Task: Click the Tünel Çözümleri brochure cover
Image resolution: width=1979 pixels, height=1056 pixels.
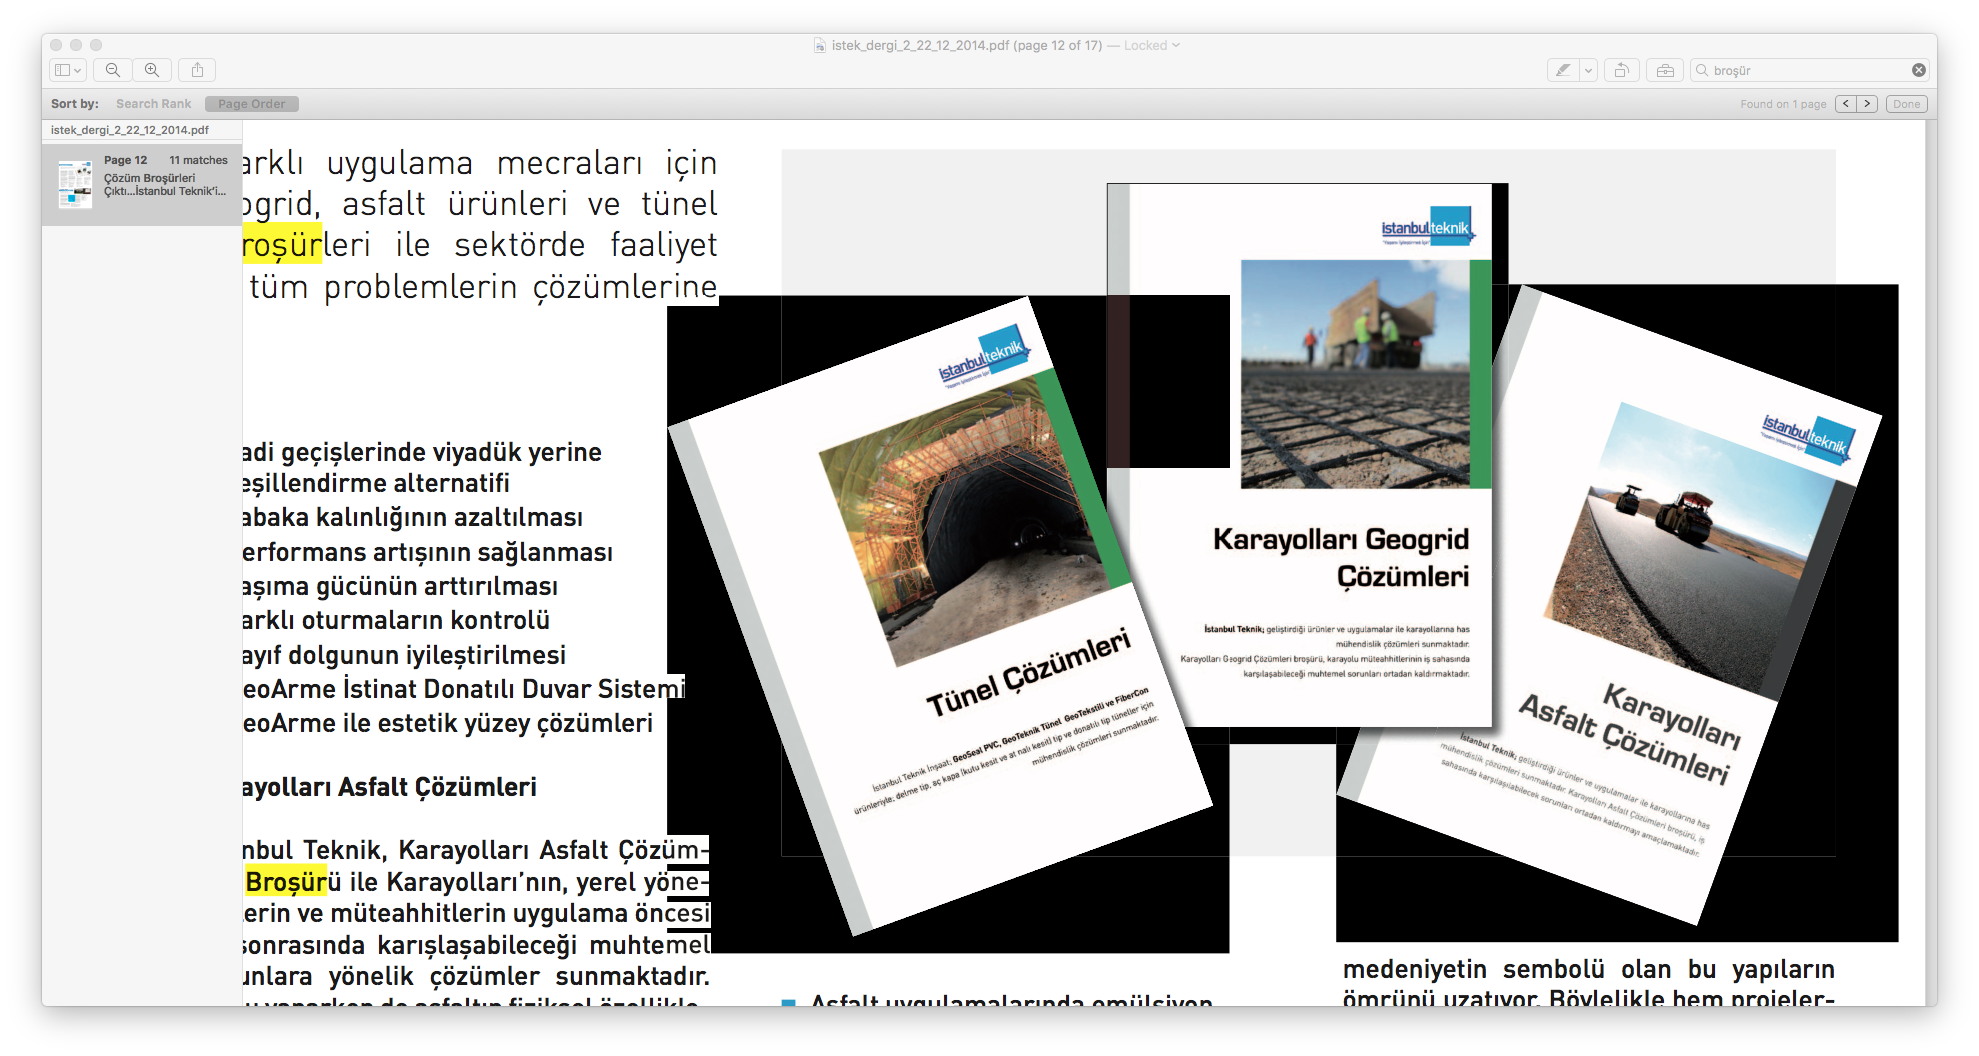Action: click(x=941, y=615)
